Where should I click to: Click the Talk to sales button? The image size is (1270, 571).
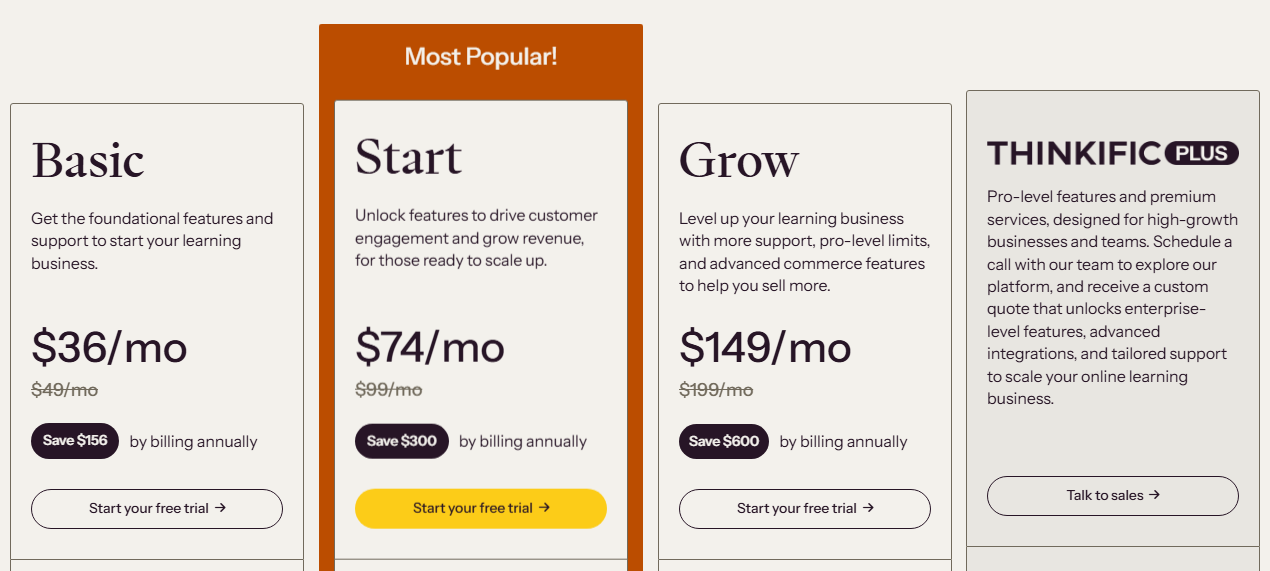pos(1112,495)
